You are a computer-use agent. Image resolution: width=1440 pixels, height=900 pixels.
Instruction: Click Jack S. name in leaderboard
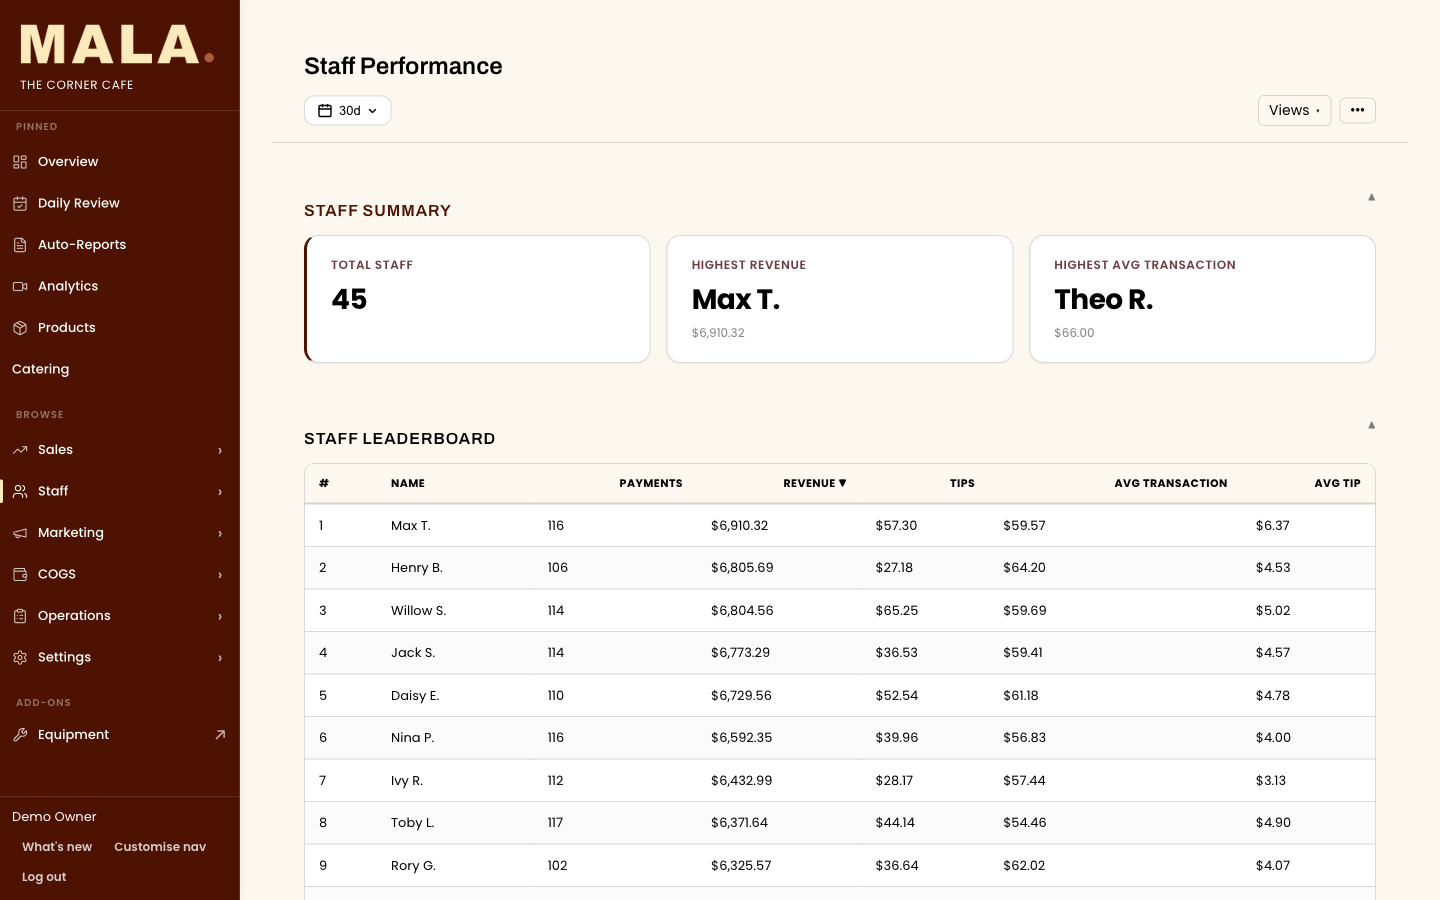click(413, 653)
